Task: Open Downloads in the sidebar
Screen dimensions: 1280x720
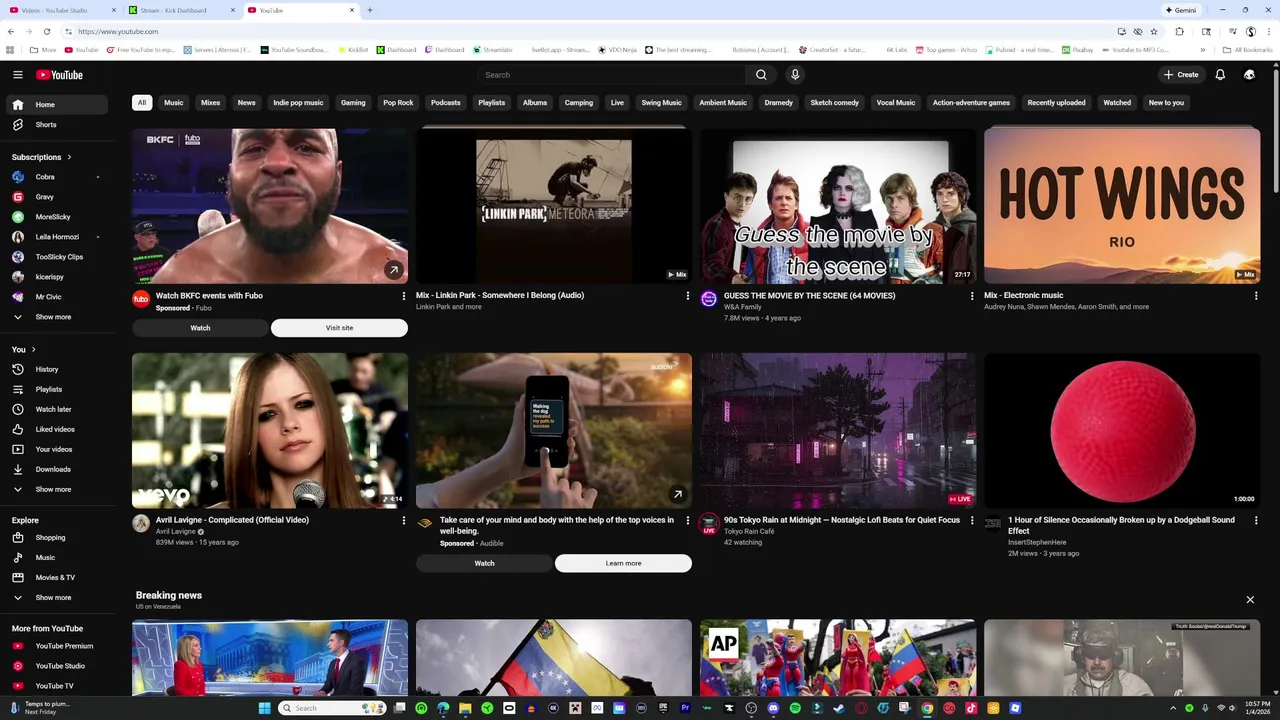Action: [54, 469]
